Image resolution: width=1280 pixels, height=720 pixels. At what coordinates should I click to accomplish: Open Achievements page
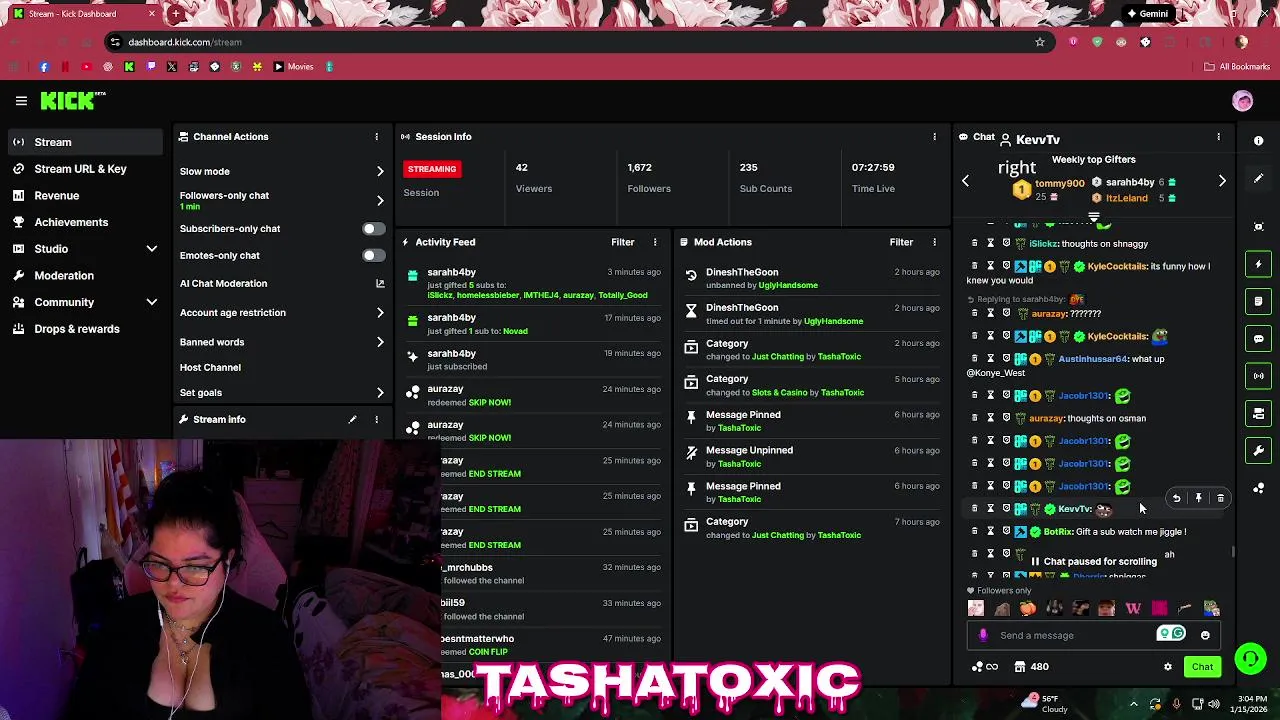(x=83, y=222)
